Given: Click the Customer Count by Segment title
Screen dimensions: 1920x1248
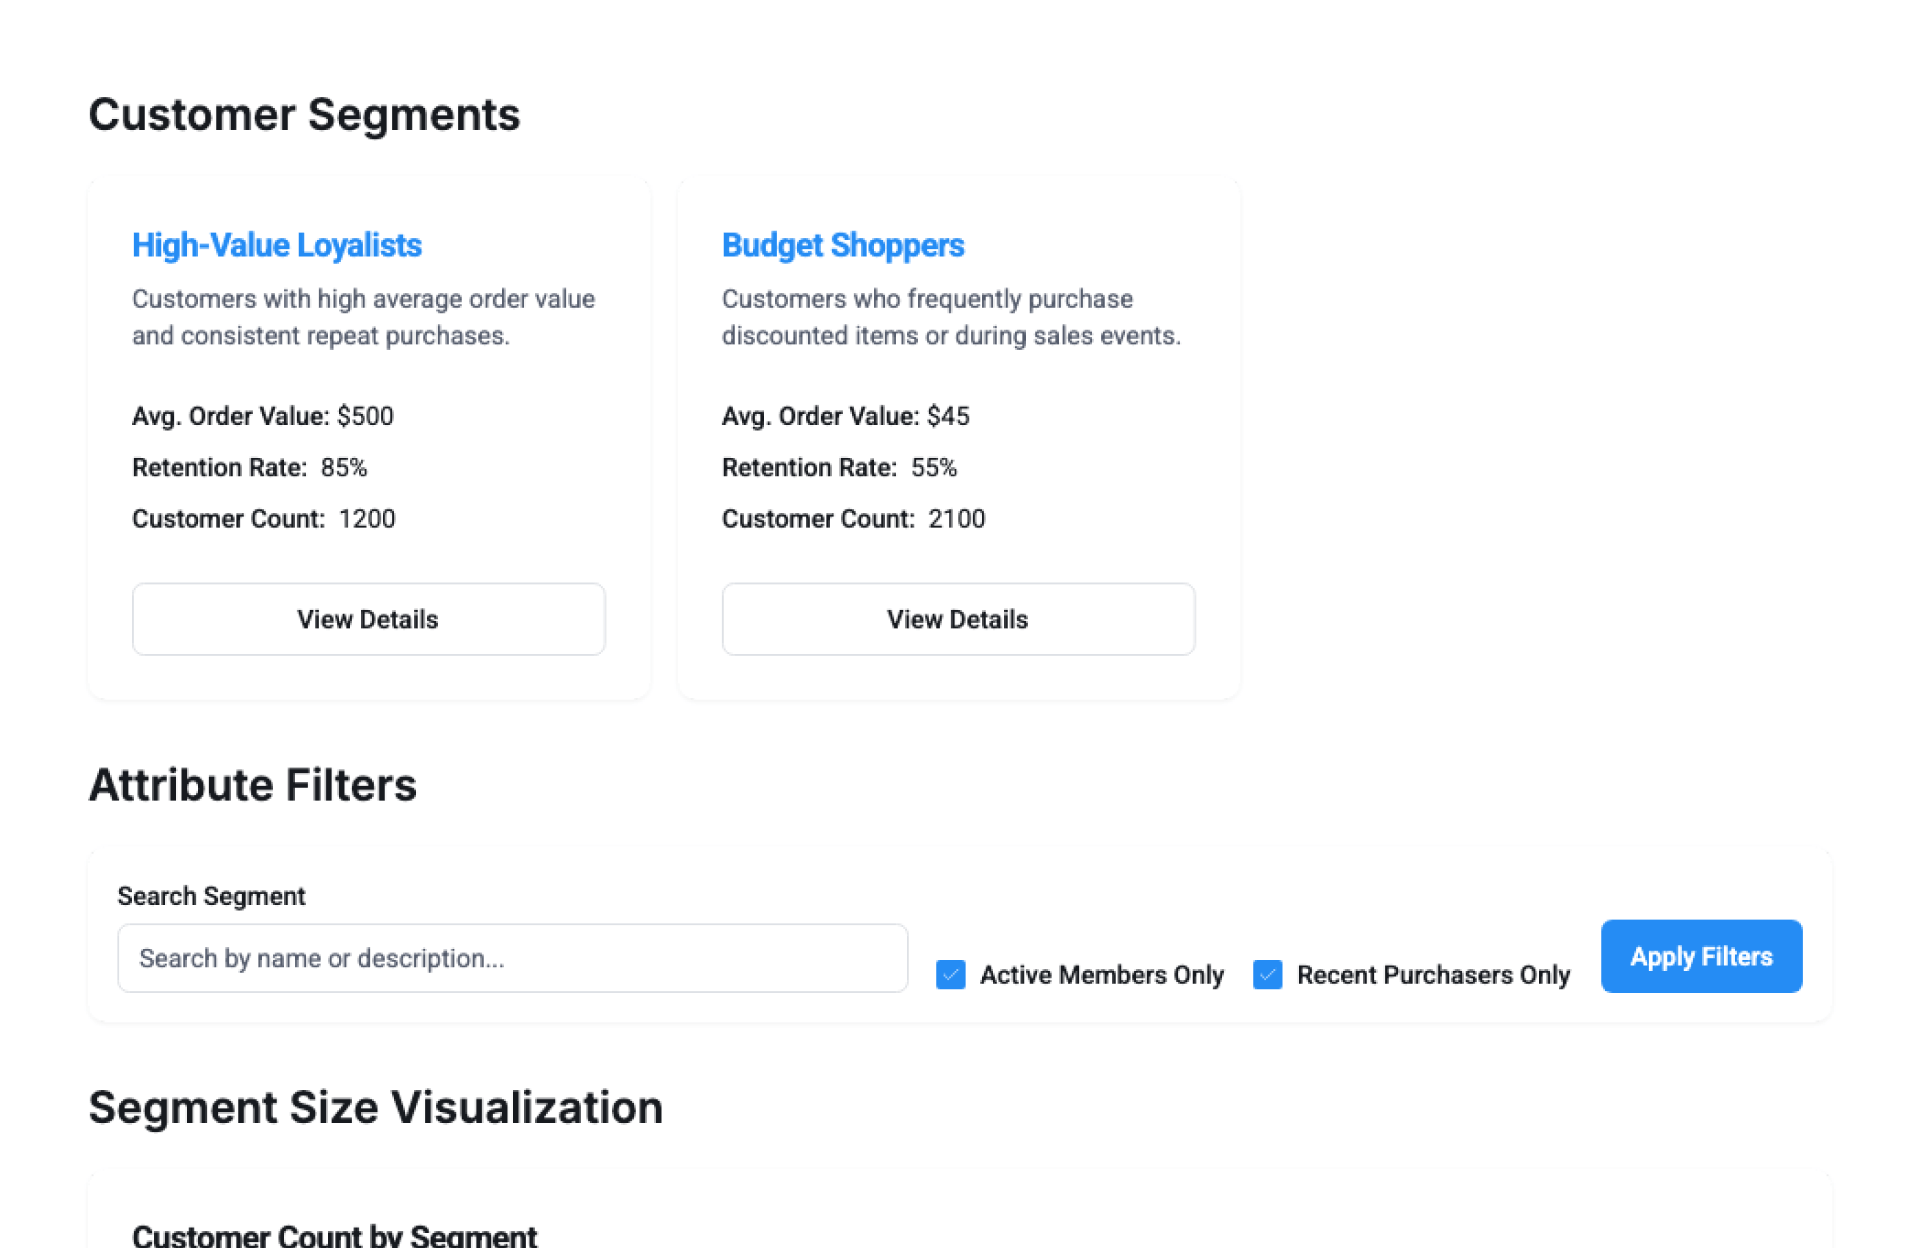Looking at the screenshot, I should coord(334,1236).
